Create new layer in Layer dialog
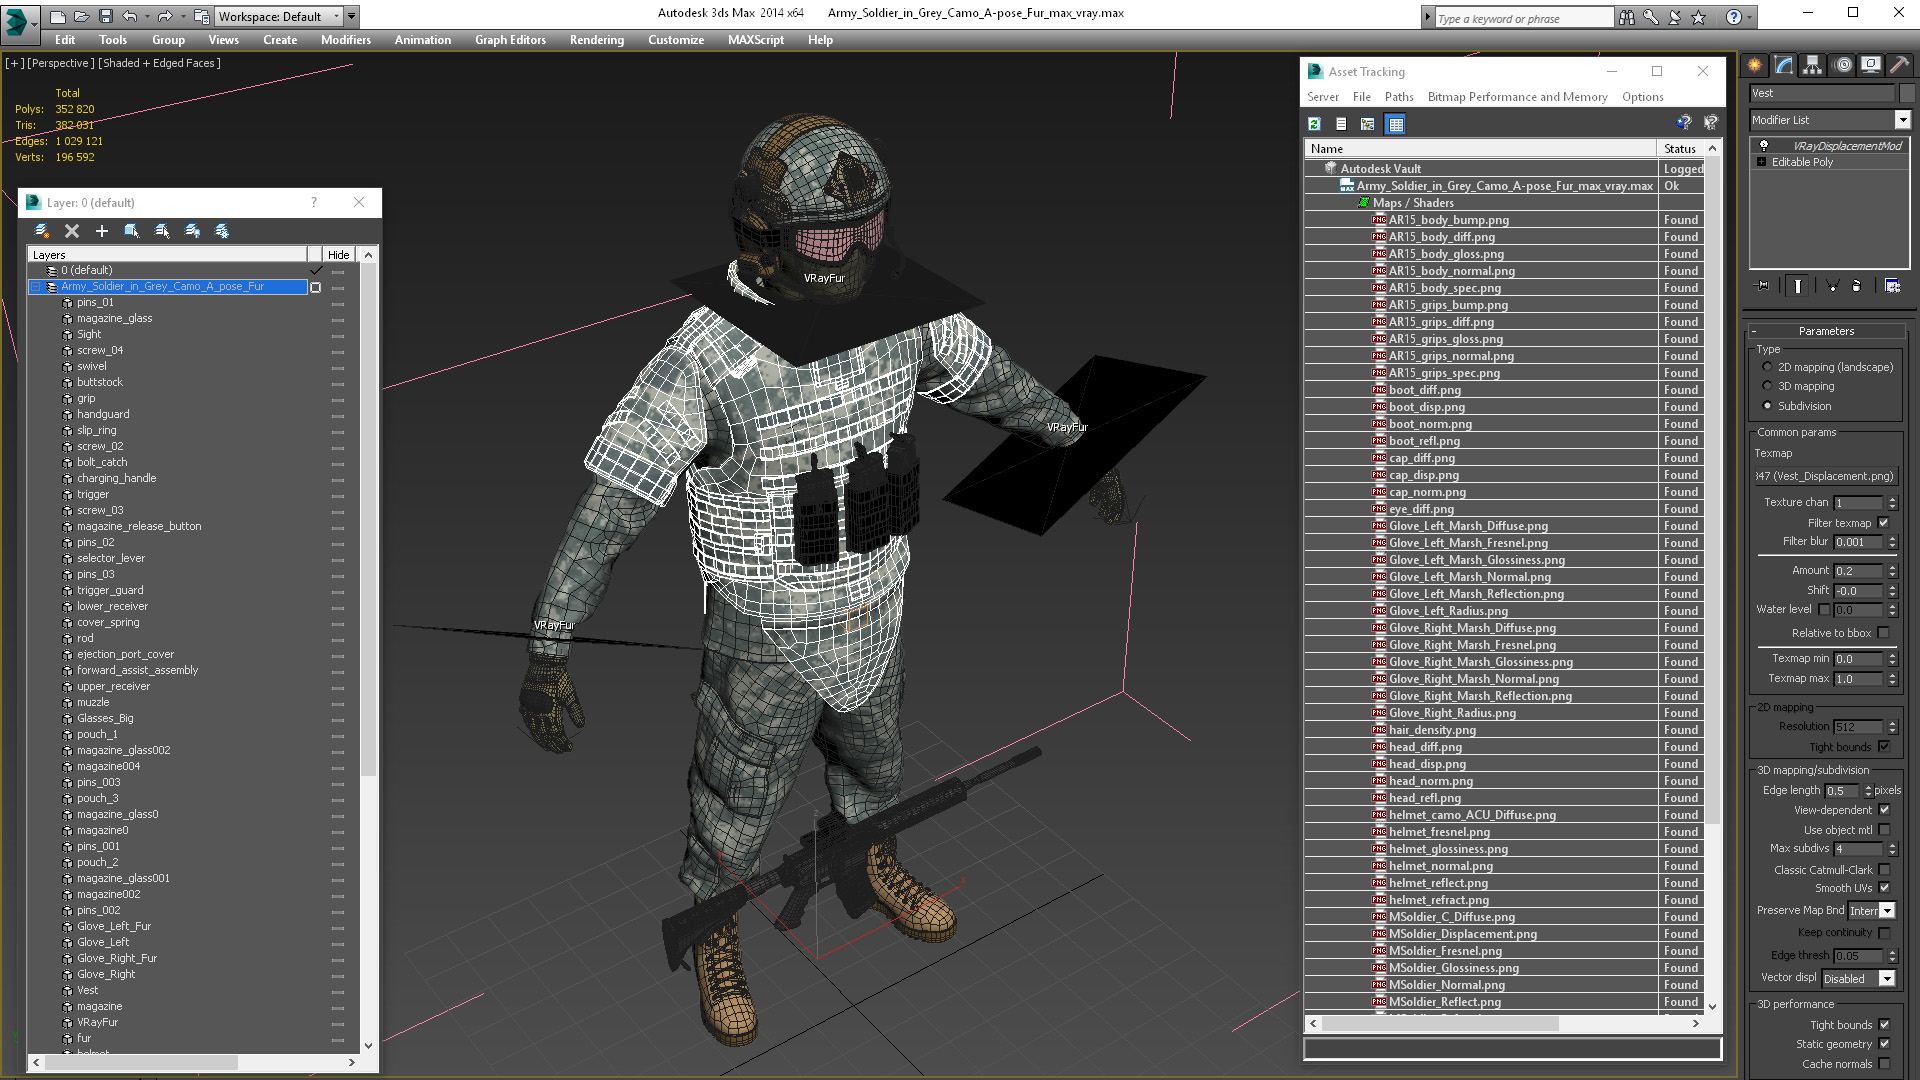 [41, 231]
